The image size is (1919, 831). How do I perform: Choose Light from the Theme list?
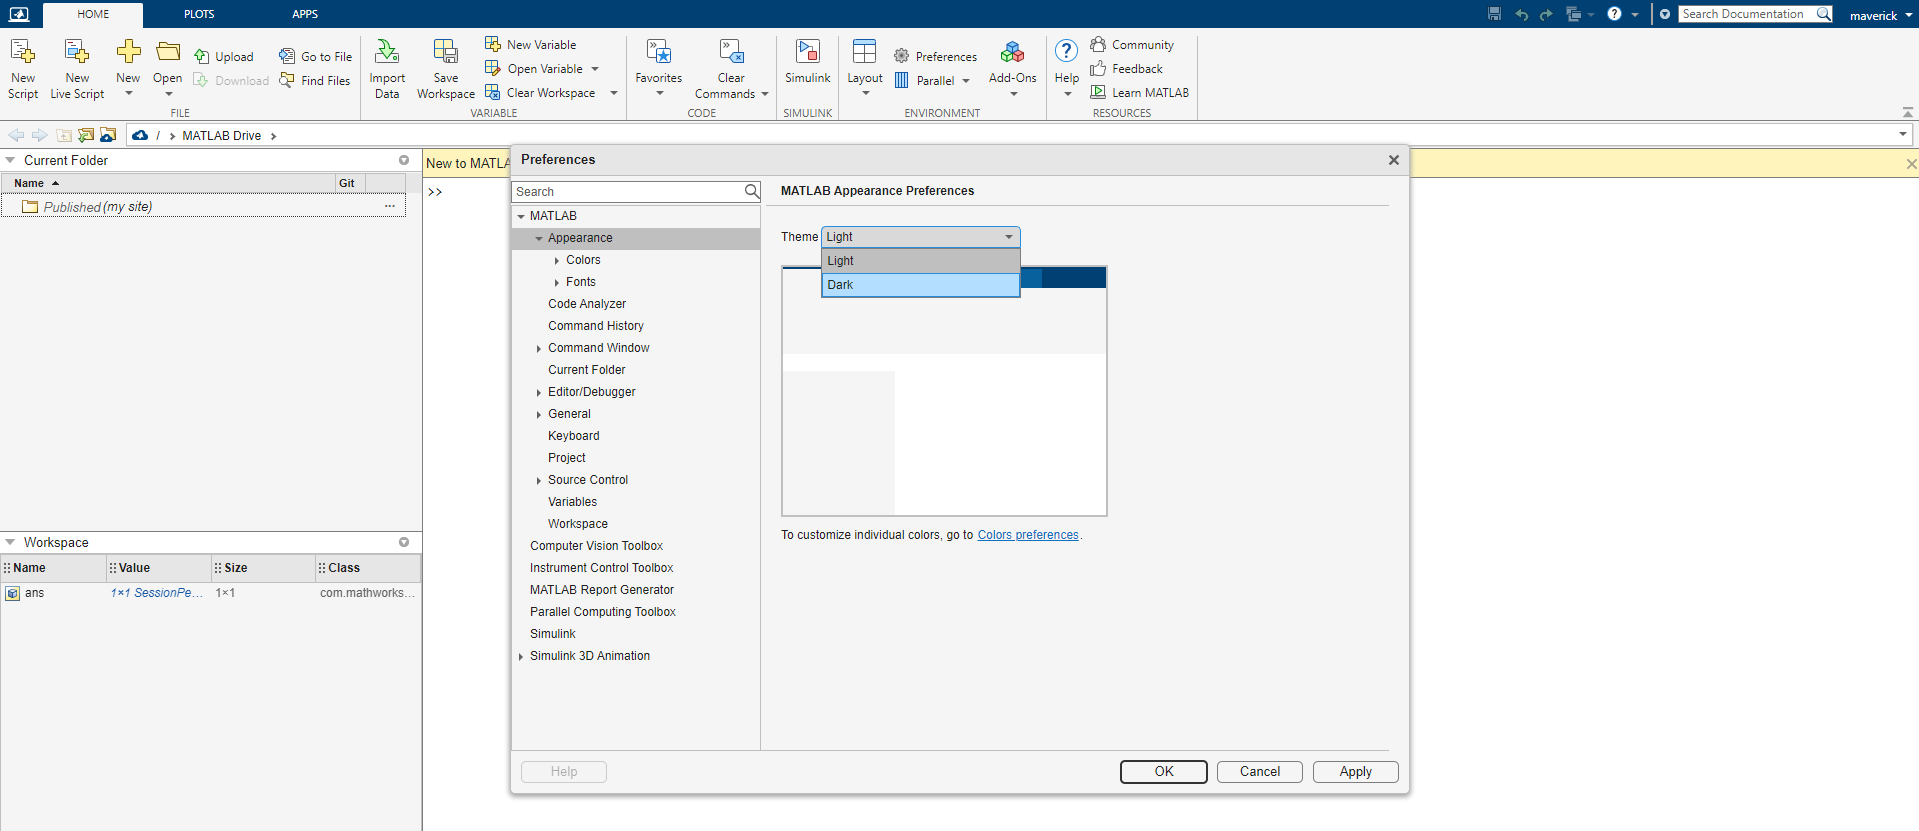(x=920, y=261)
